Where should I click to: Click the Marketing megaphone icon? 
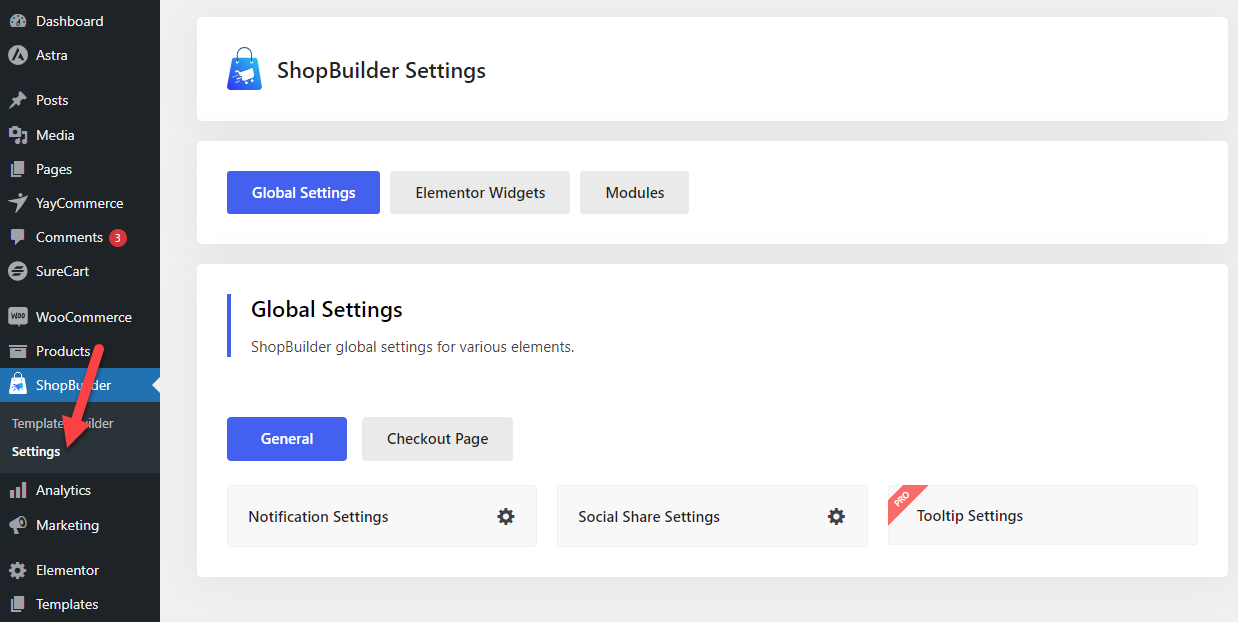17,525
